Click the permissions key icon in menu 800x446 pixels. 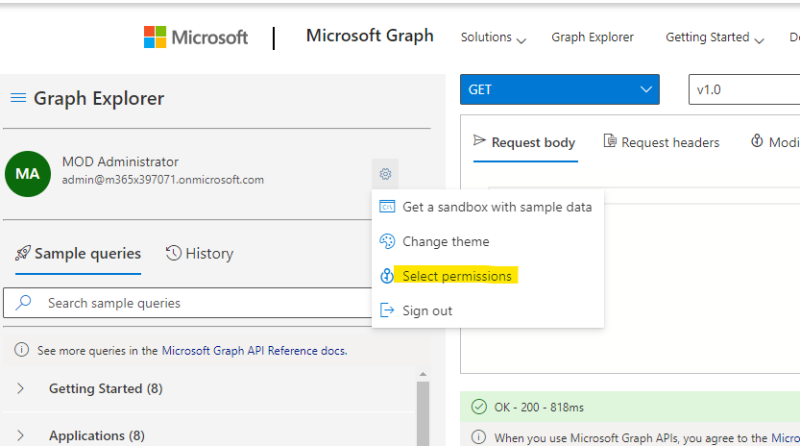(387, 276)
